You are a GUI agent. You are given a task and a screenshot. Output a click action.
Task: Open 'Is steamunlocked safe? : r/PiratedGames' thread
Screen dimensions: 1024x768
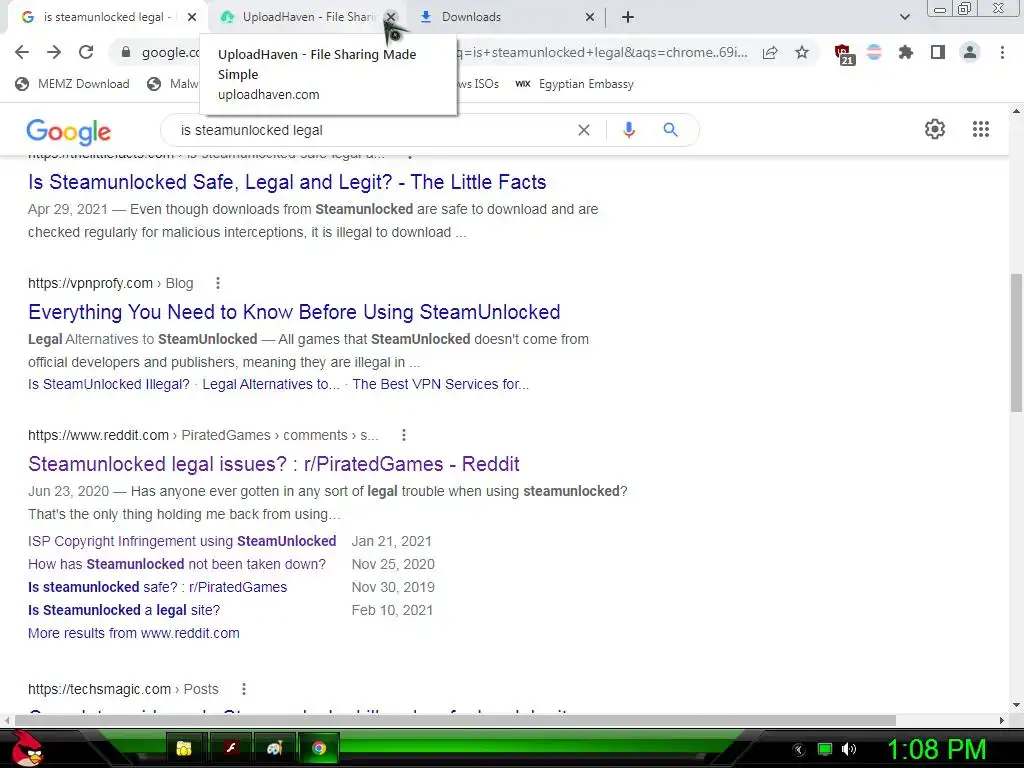tap(157, 586)
